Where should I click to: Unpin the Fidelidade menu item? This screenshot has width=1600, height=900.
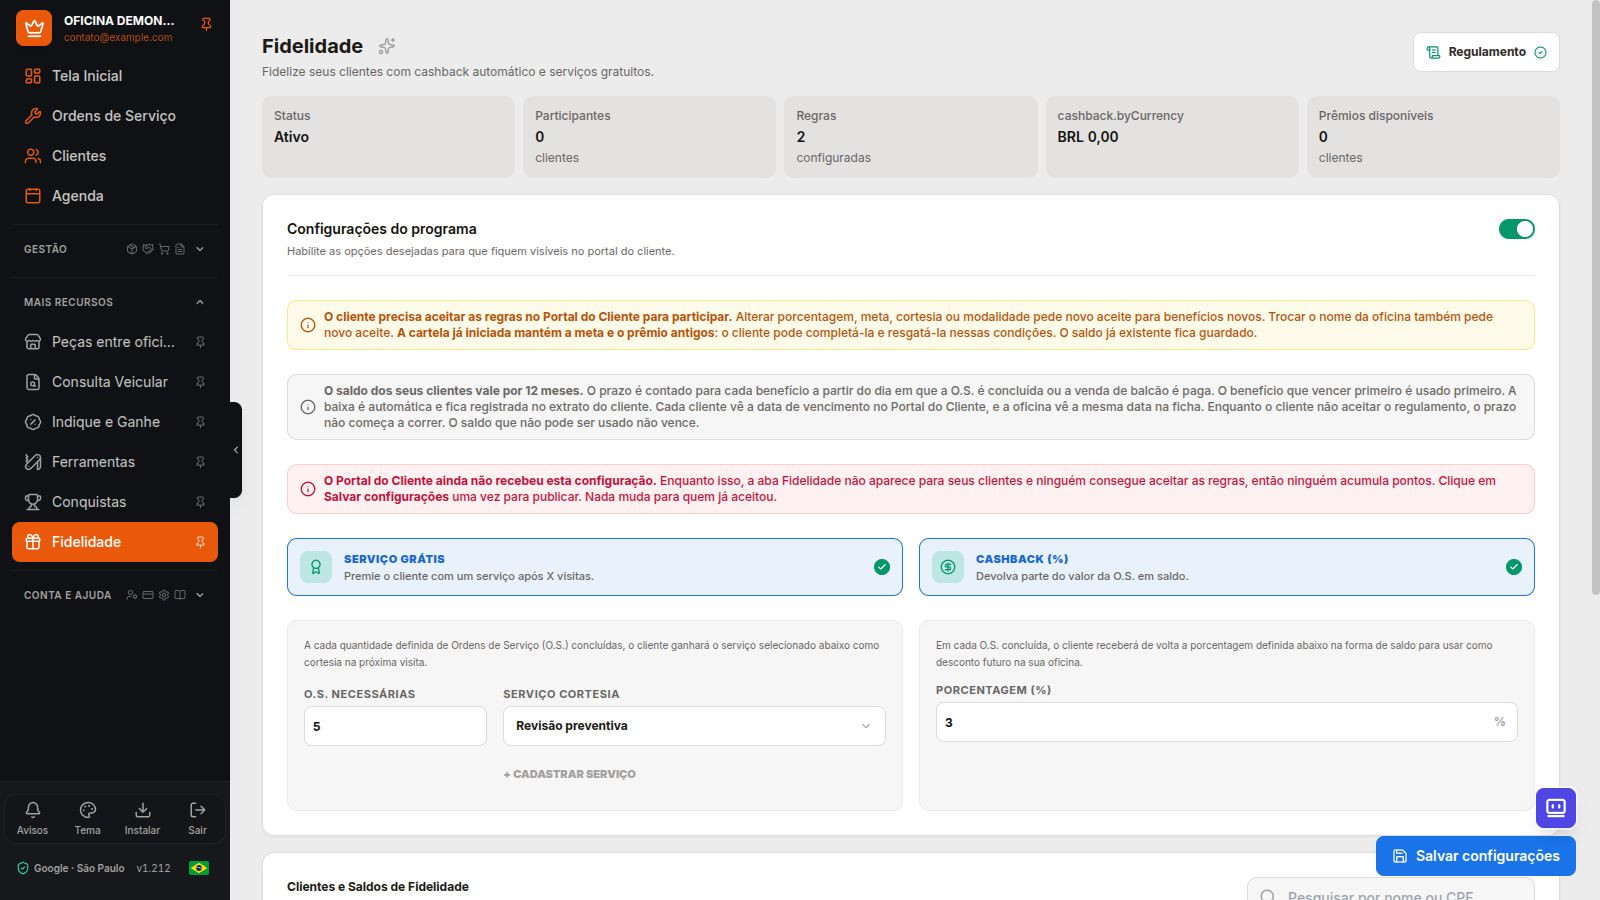tap(200, 542)
